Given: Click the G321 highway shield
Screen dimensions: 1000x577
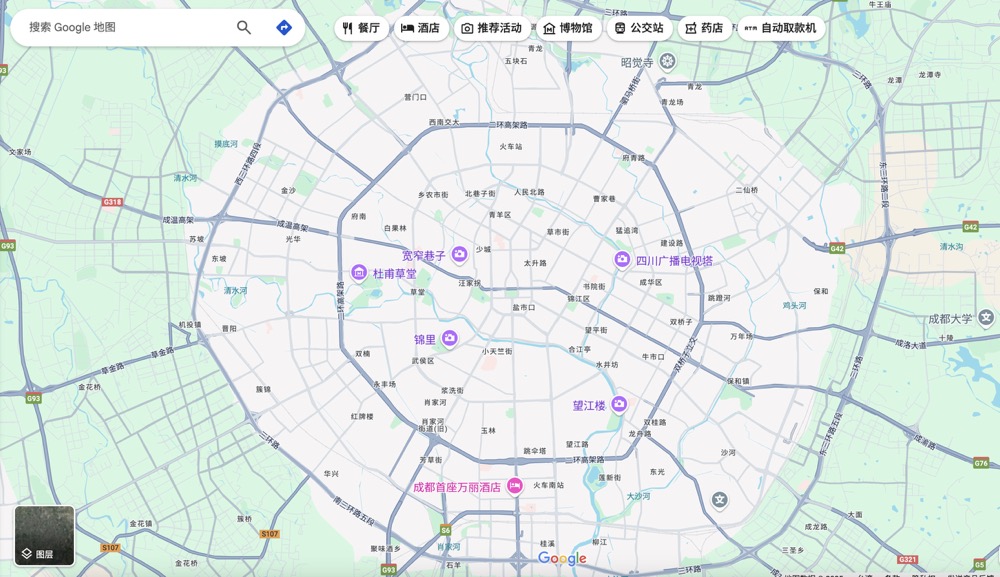Looking at the screenshot, I should coord(908,559).
